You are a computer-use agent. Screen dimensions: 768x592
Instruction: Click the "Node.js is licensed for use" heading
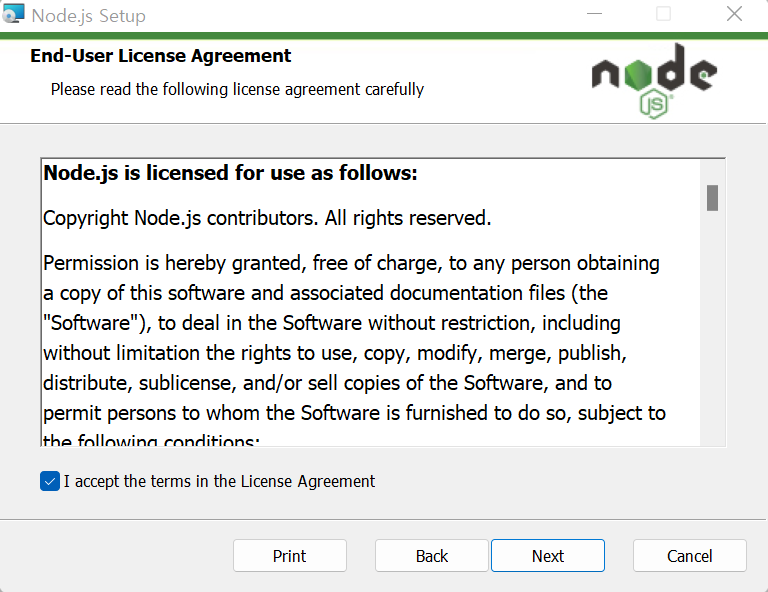230,173
